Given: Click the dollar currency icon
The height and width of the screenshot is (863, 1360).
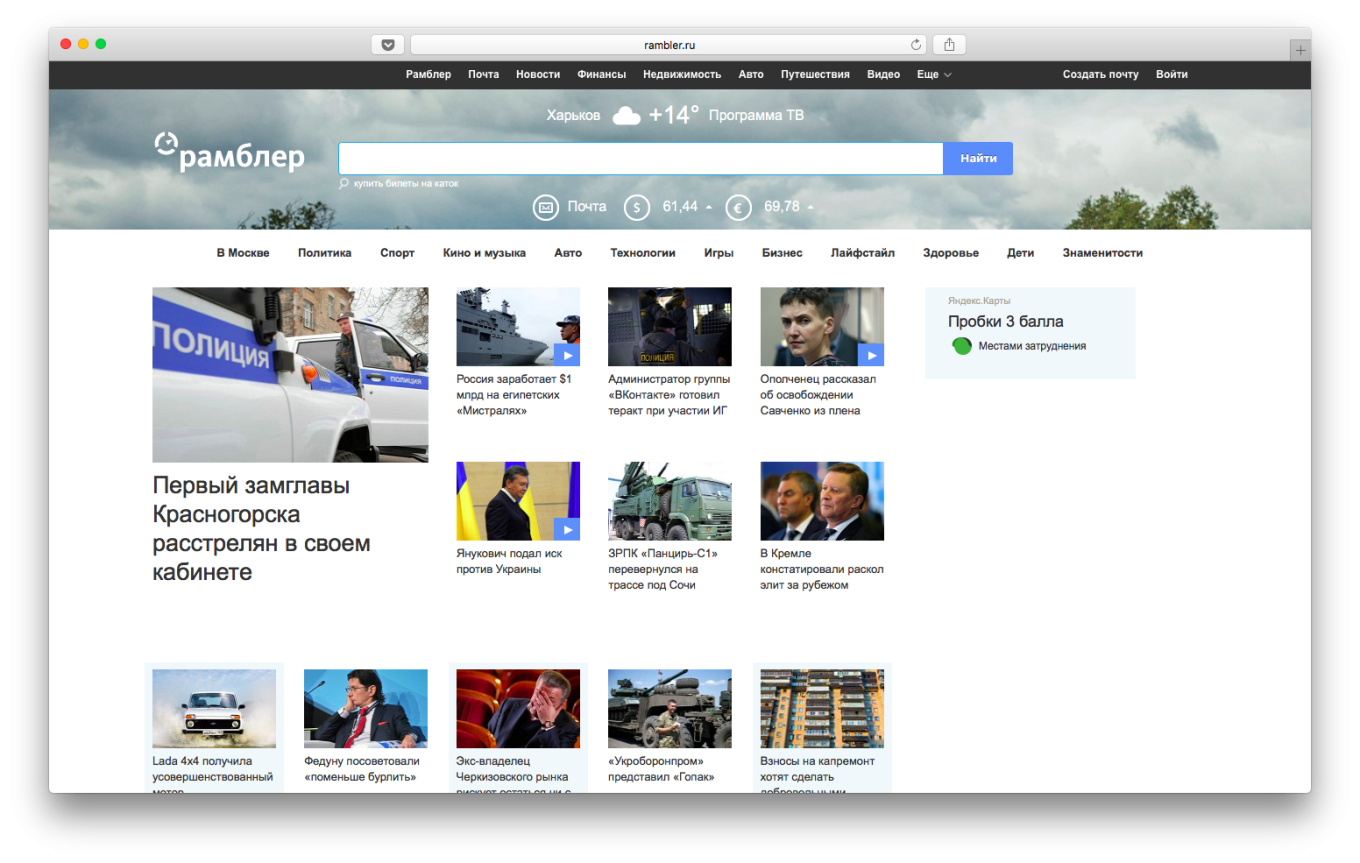Looking at the screenshot, I should tap(637, 207).
